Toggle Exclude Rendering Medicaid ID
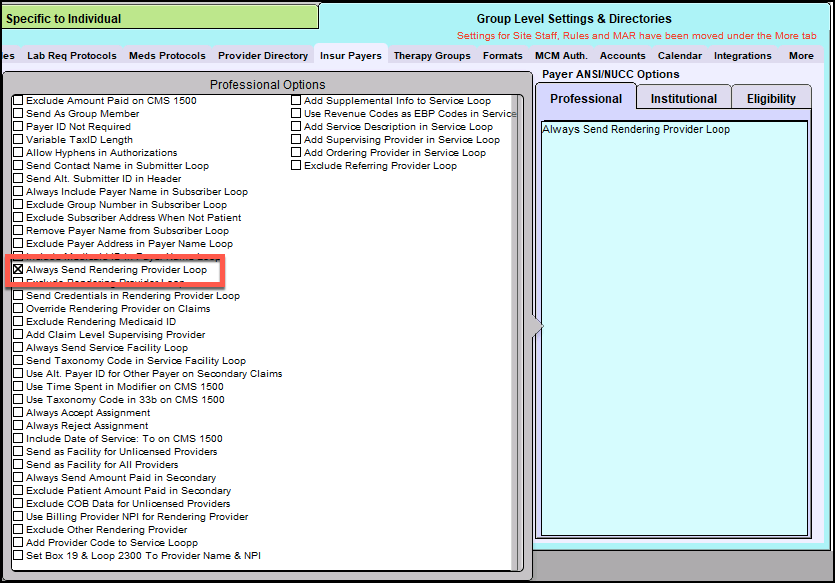The height and width of the screenshot is (583, 835). (x=18, y=322)
